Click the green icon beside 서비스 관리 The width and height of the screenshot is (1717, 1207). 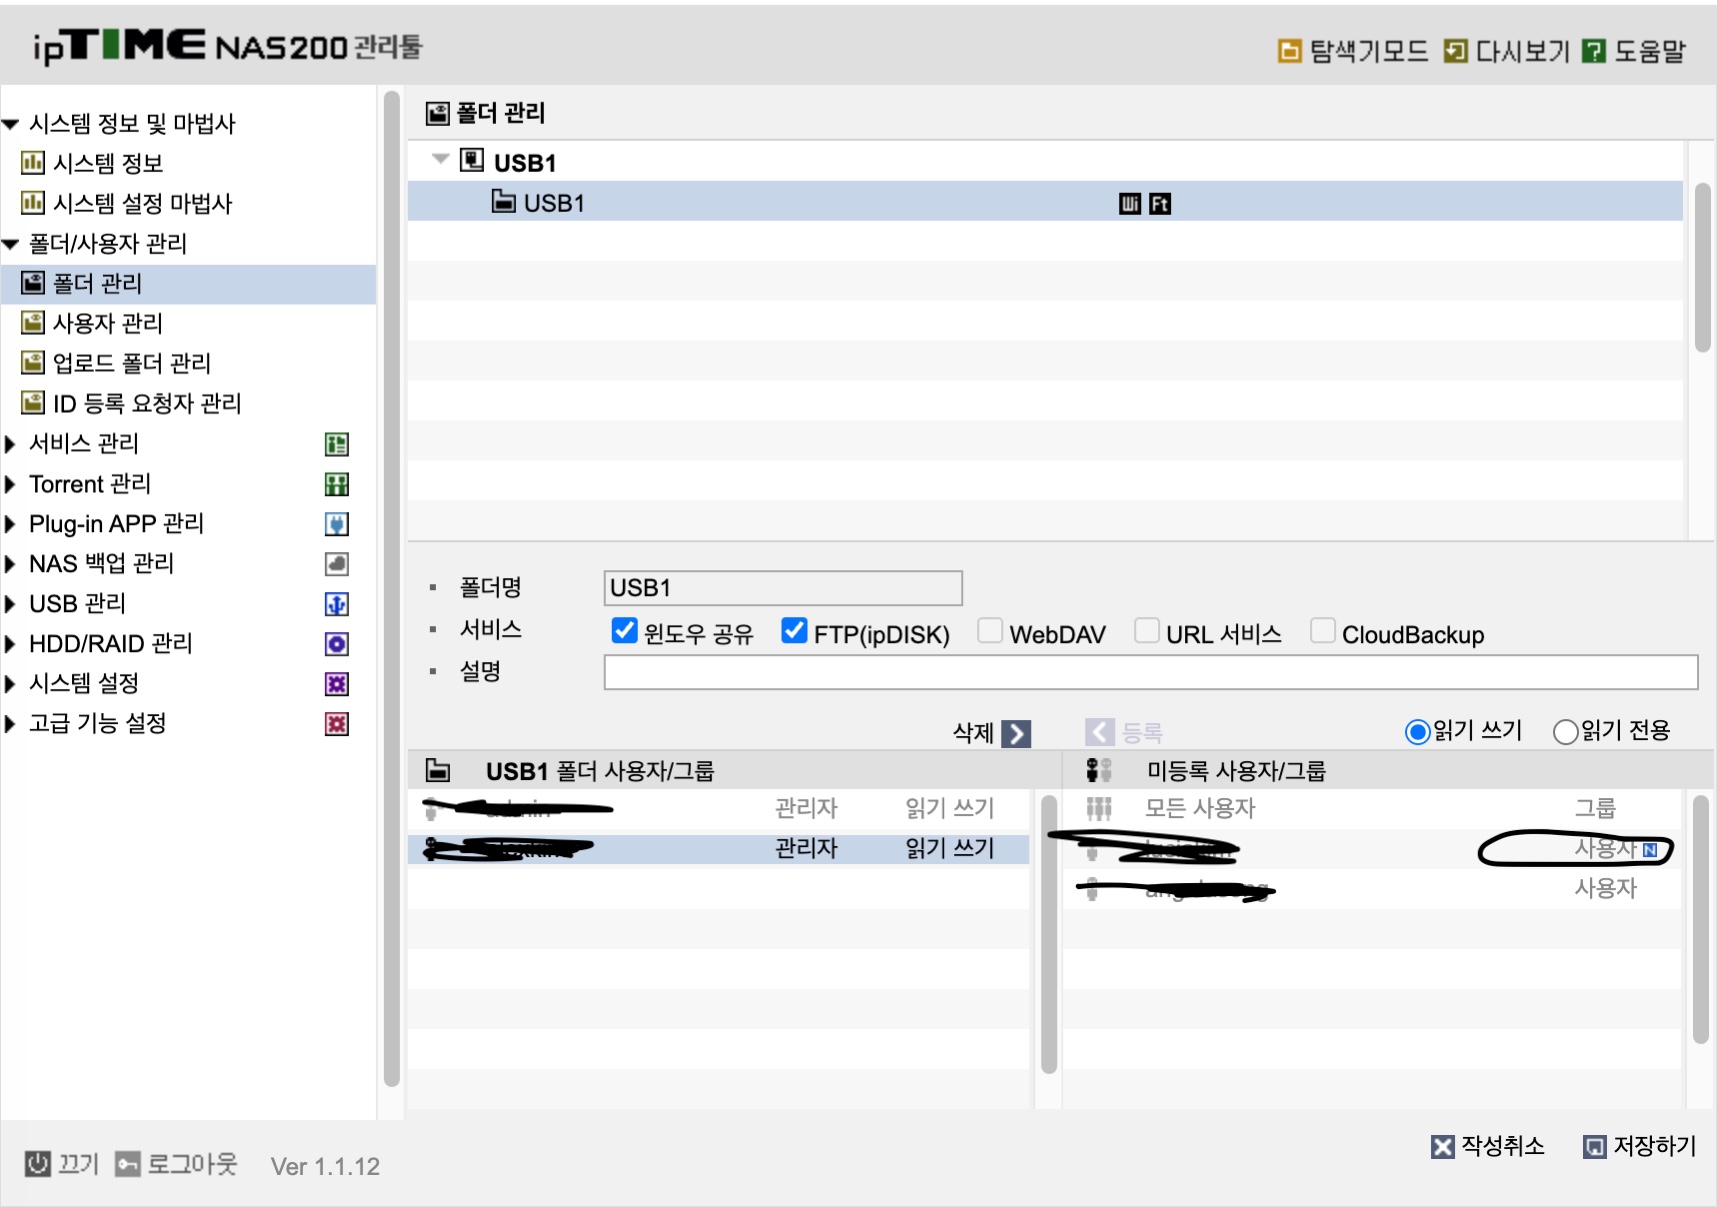pyautogui.click(x=337, y=444)
